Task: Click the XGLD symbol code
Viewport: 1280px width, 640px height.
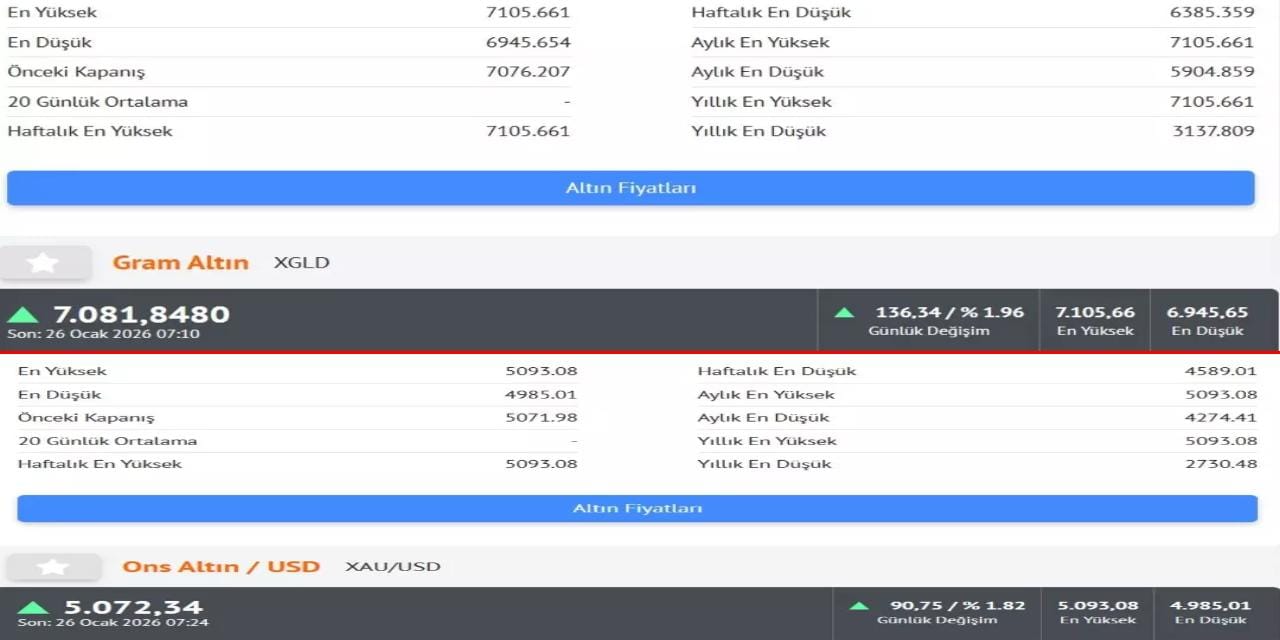Action: coord(301,263)
